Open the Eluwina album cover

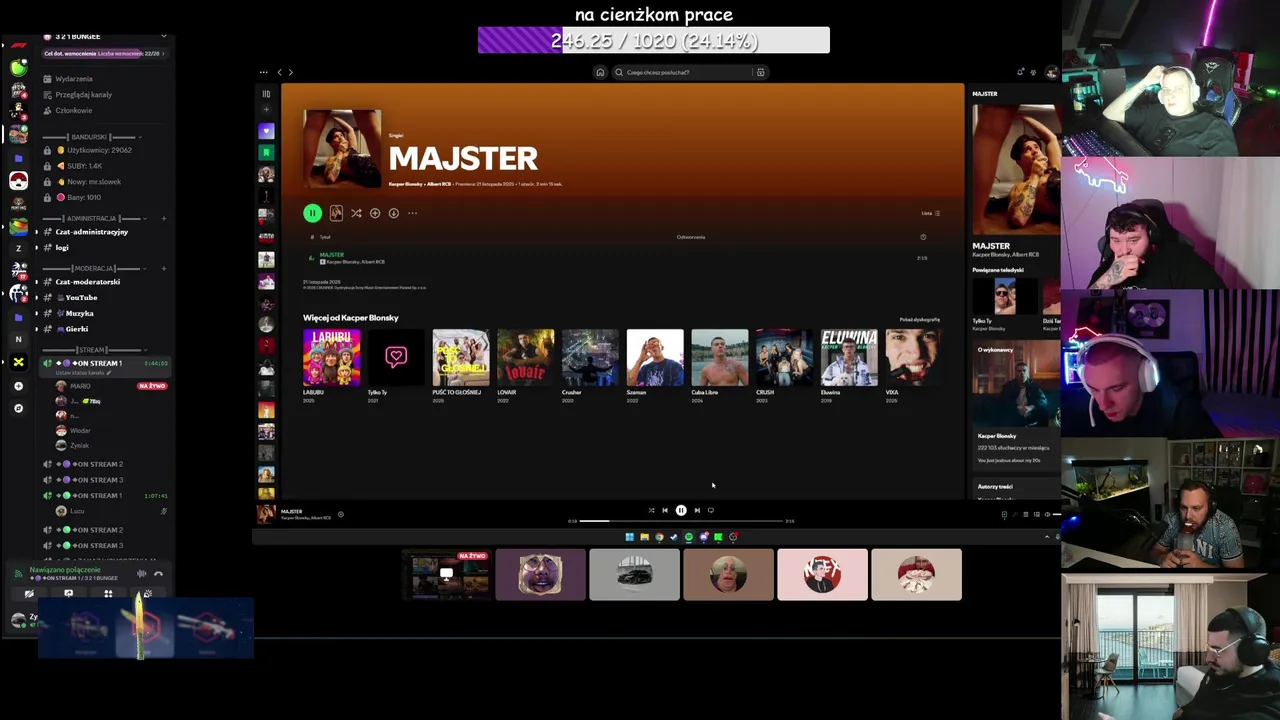click(x=849, y=357)
